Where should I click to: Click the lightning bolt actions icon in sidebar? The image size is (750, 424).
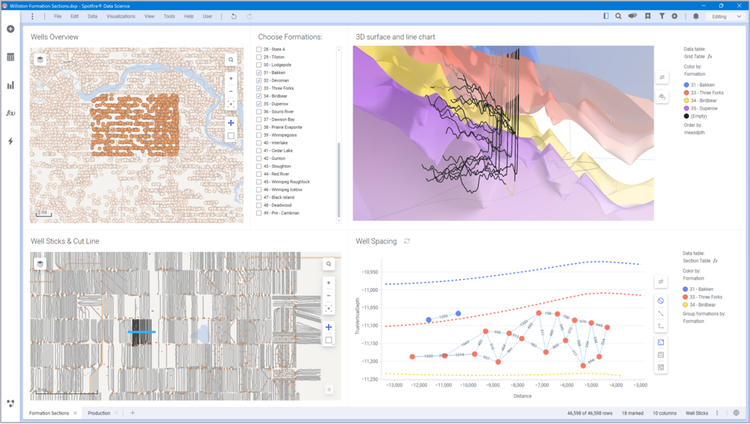[11, 141]
